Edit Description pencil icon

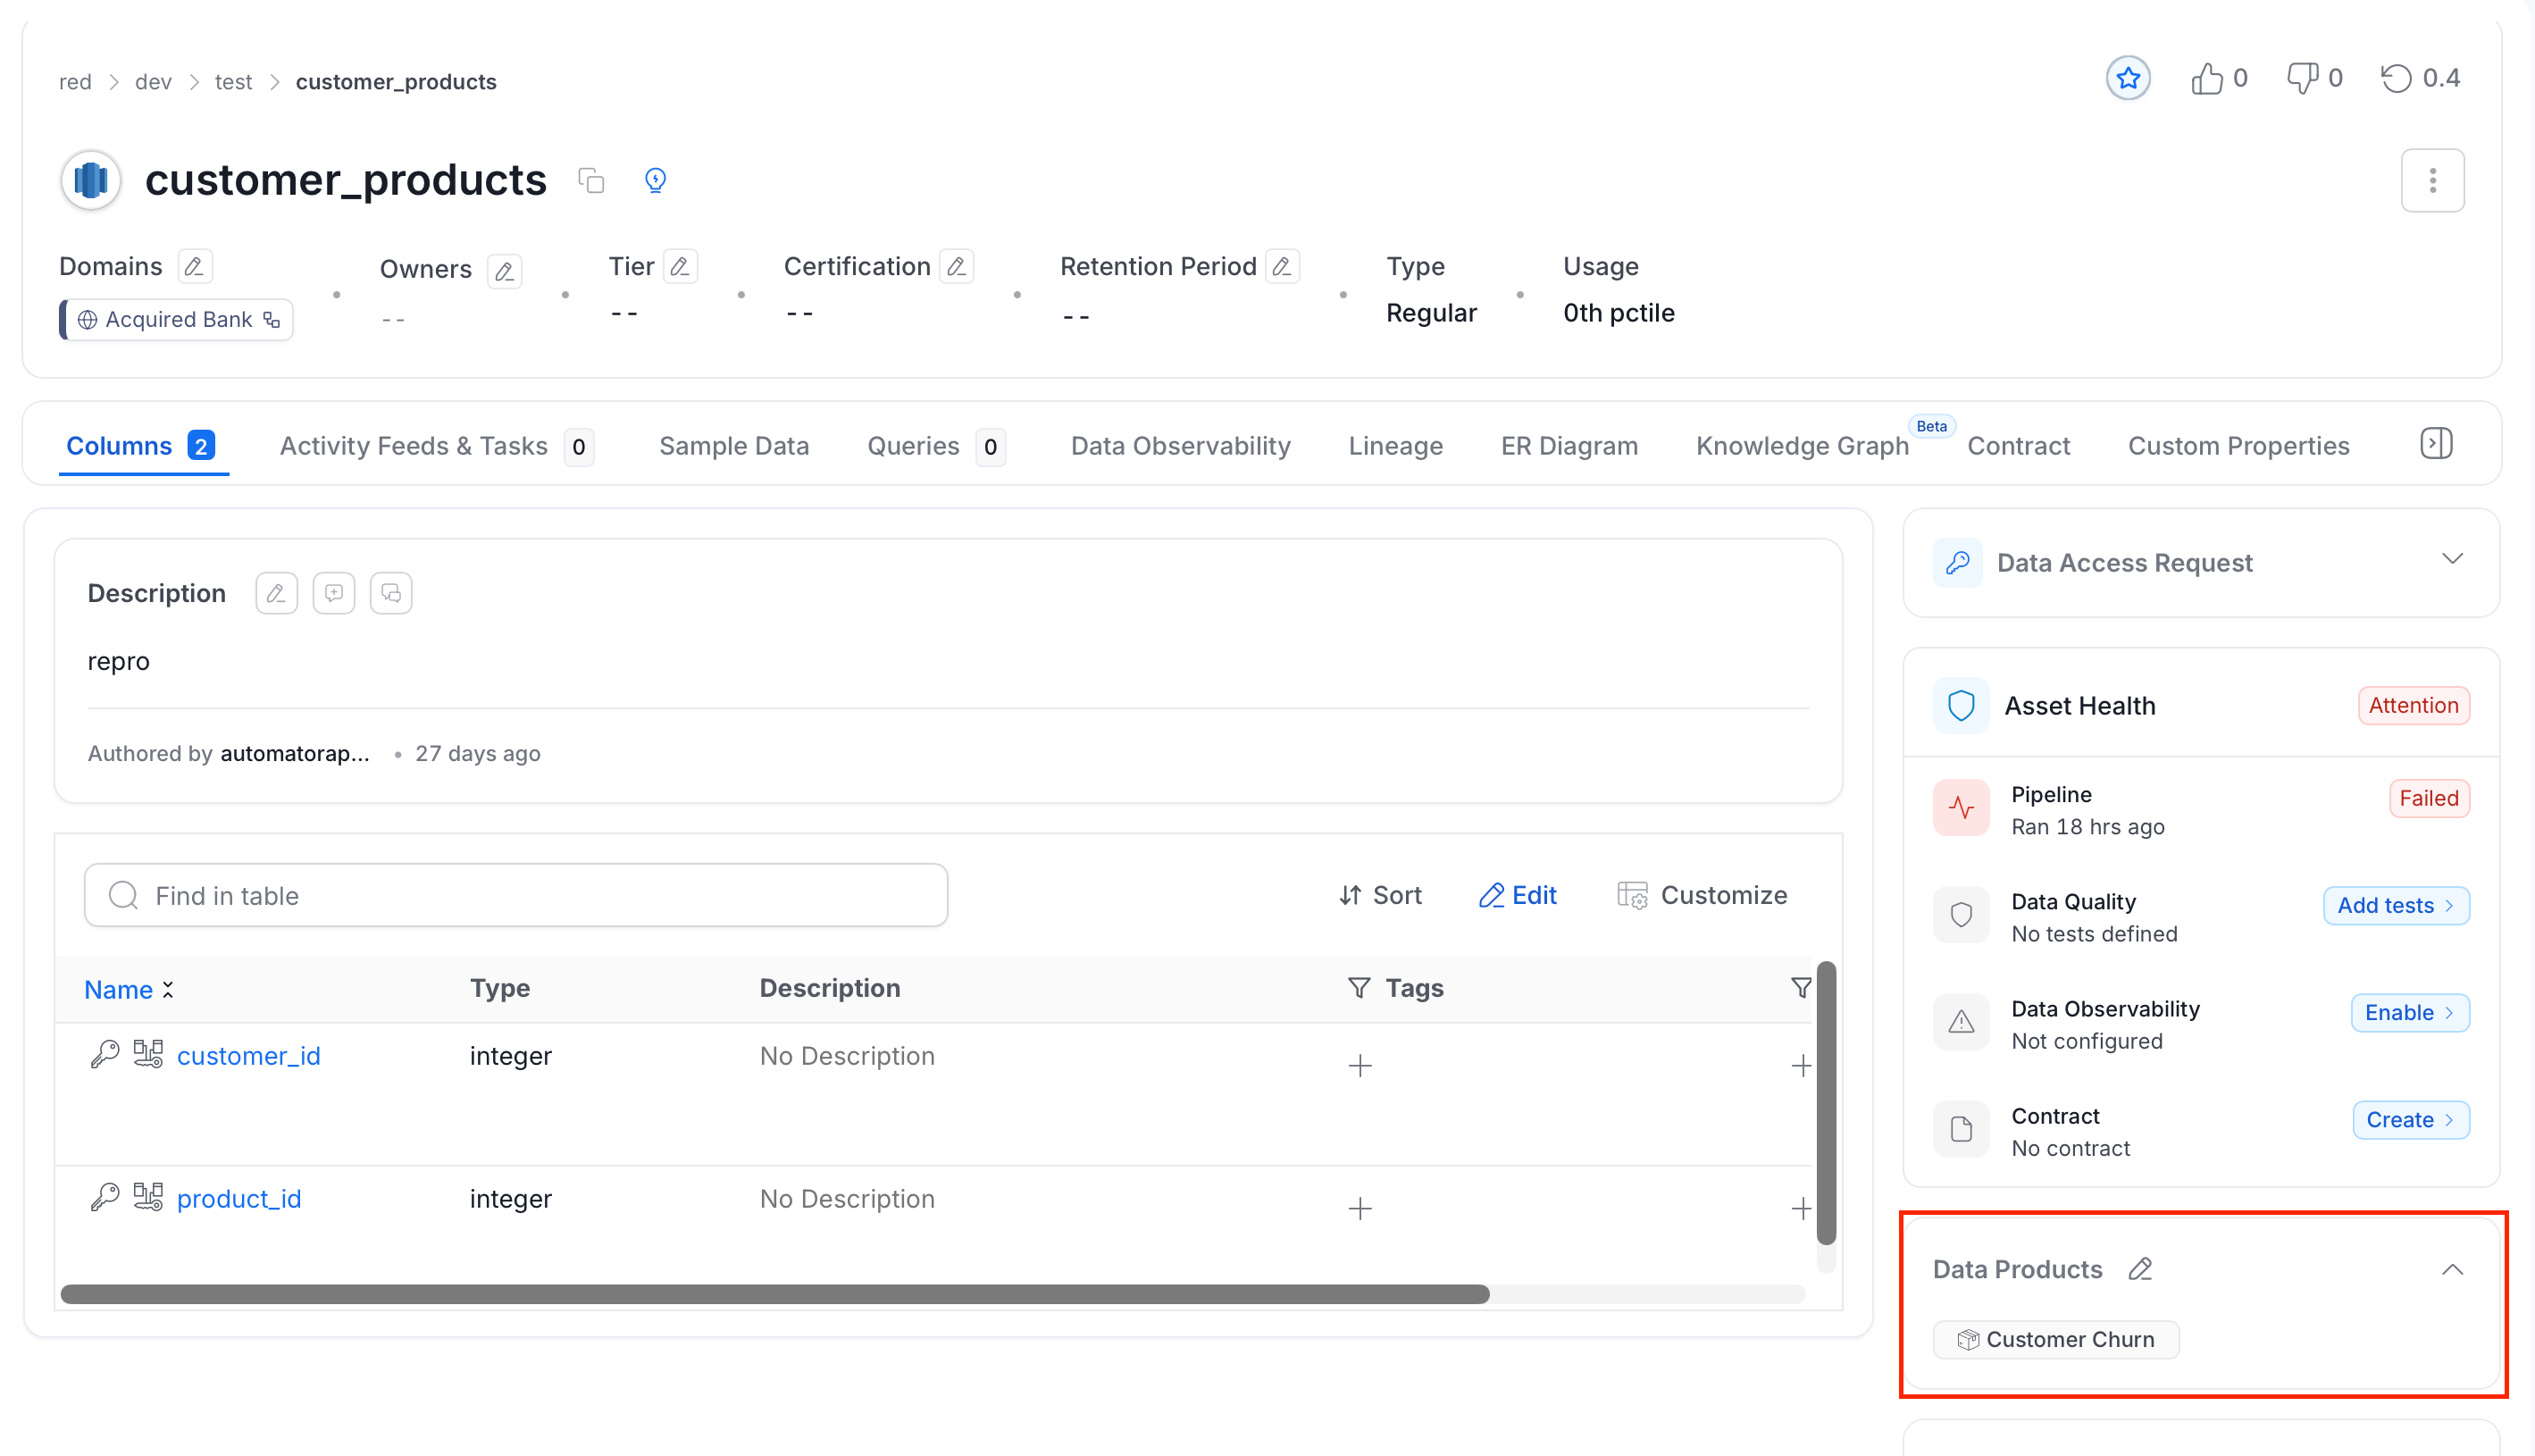(276, 593)
